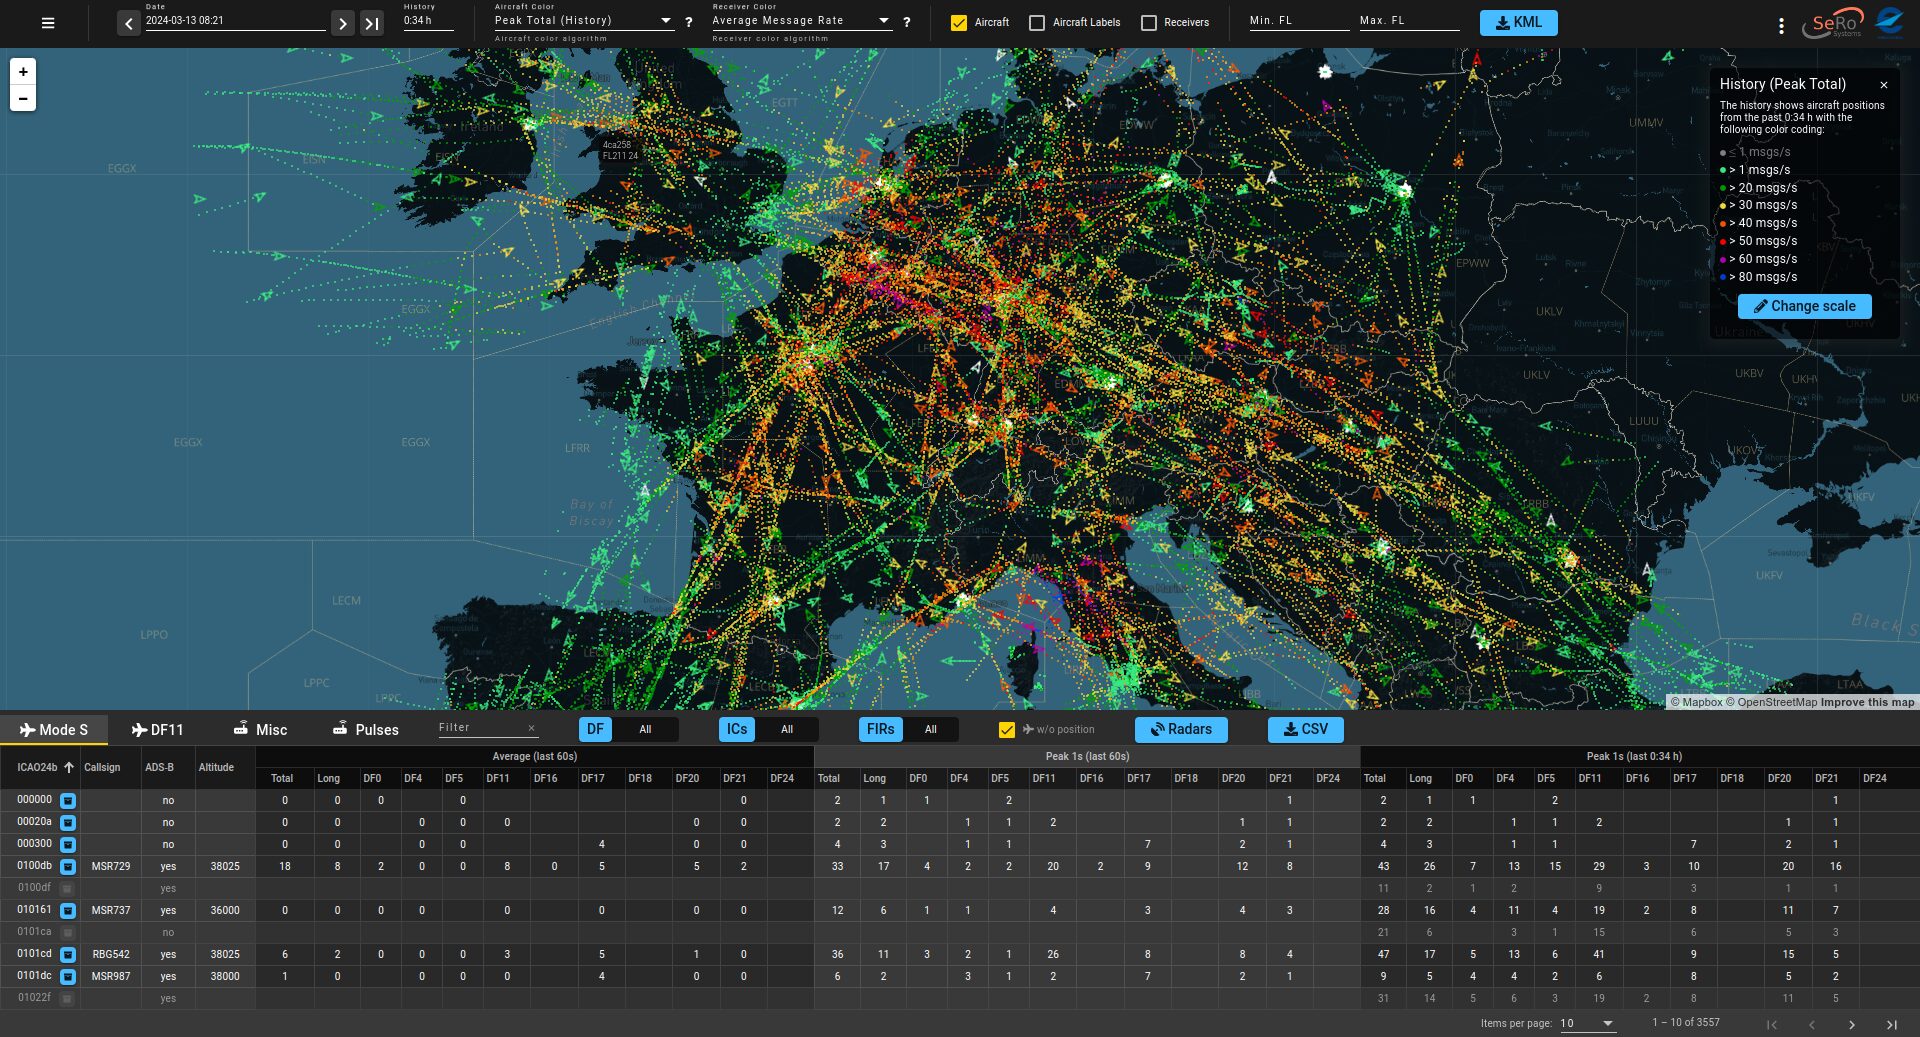This screenshot has width=1920, height=1037.
Task: Click help icon beside Aircraft Color dropdown
Action: [x=688, y=22]
